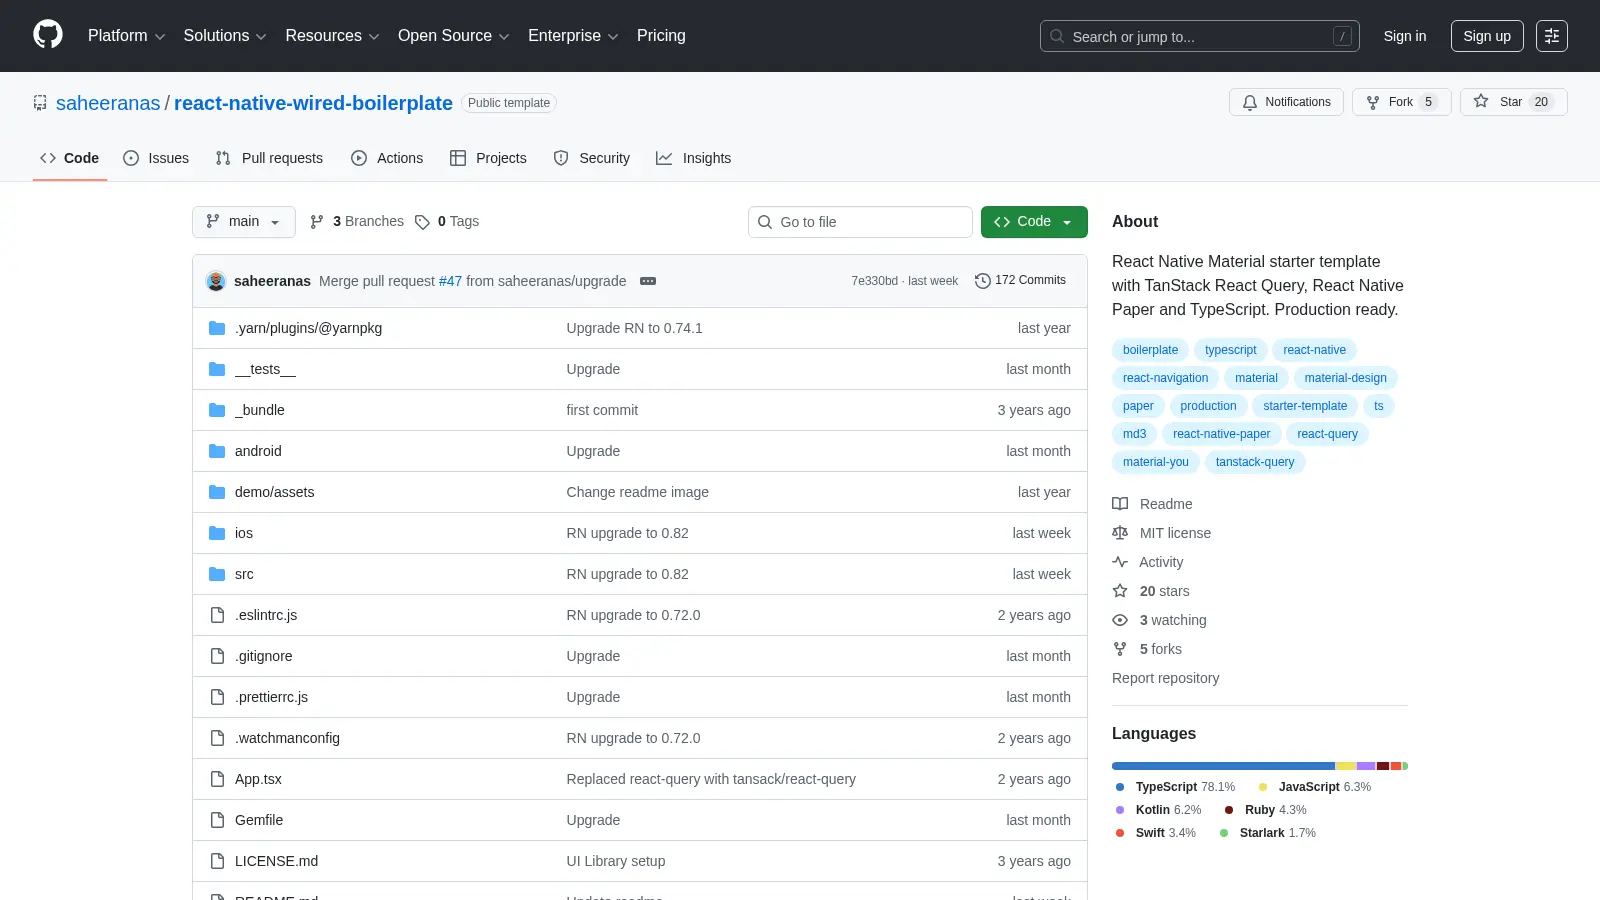Click the __tests__ folder icon
1600x900 pixels.
click(217, 369)
